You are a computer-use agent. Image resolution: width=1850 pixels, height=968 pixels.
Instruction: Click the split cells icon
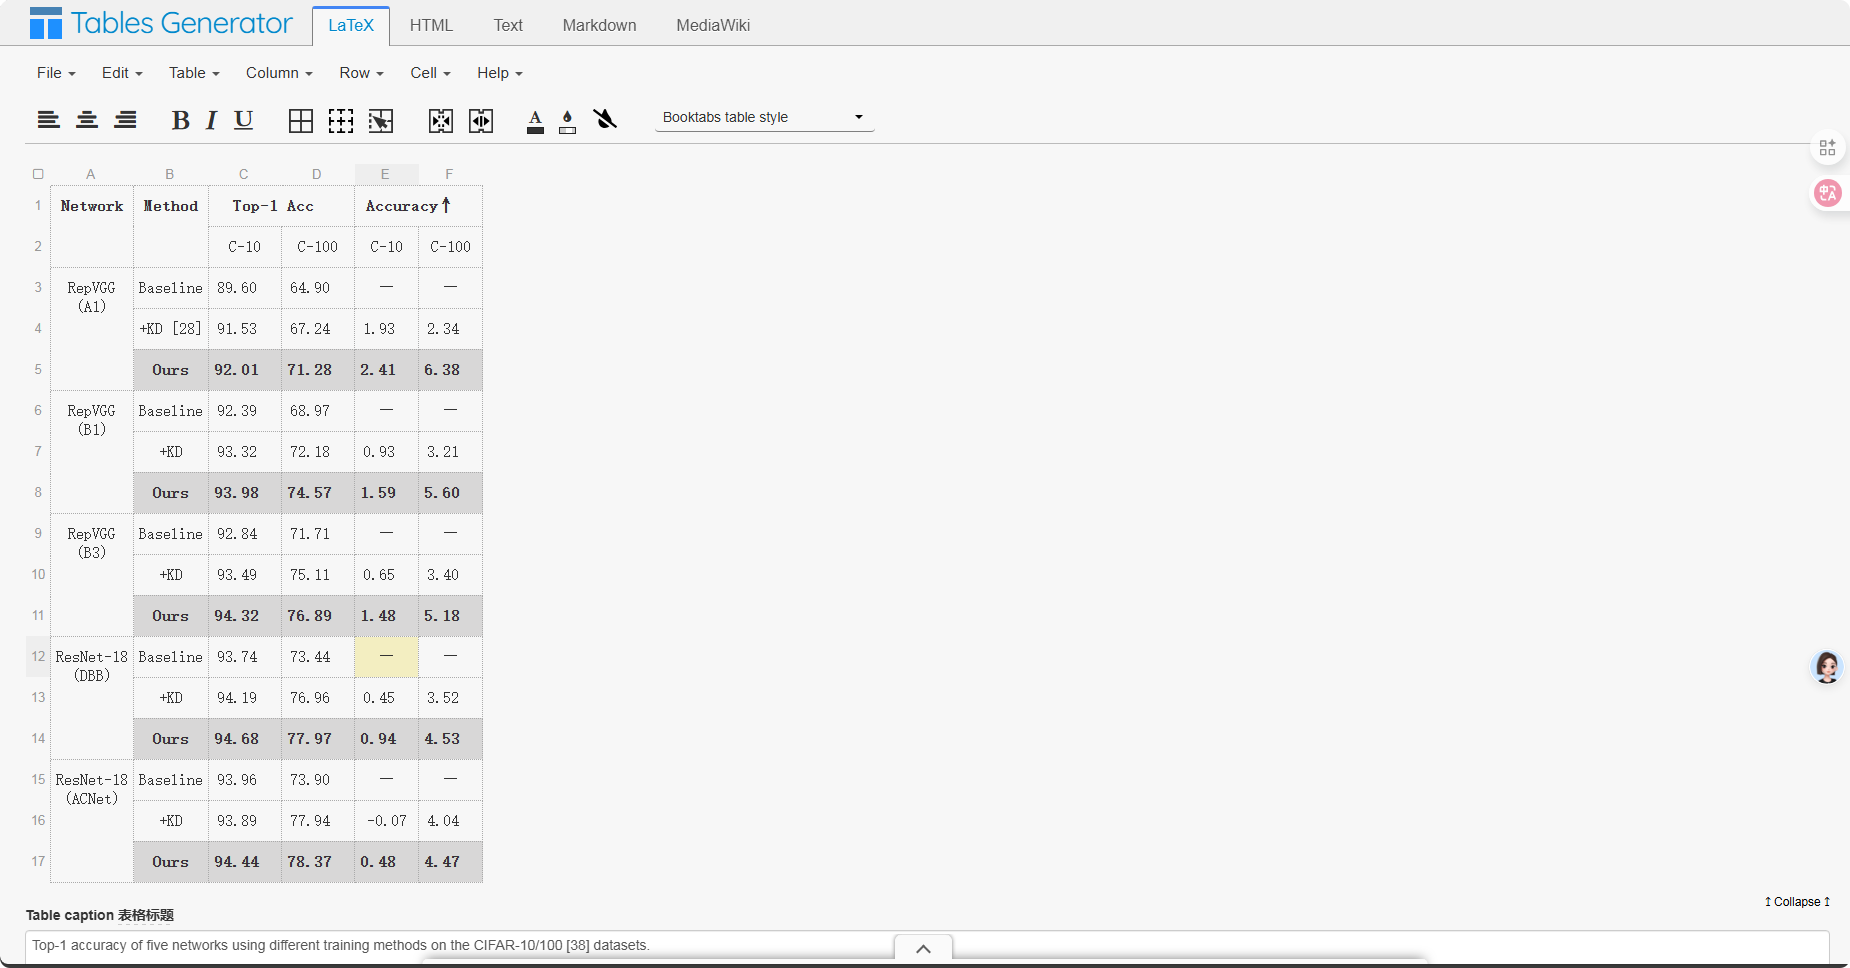click(481, 121)
